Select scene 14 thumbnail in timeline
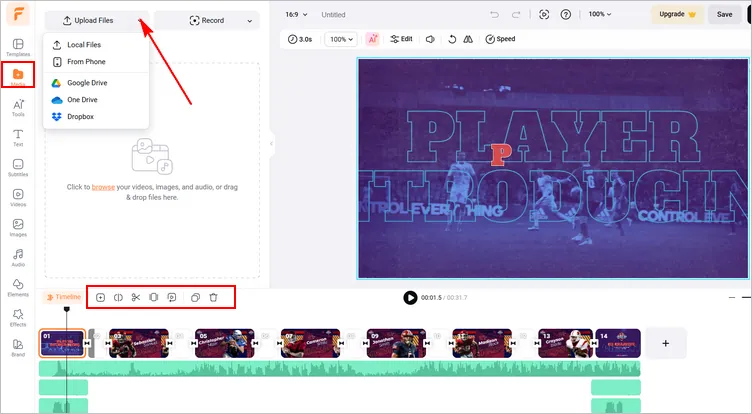The image size is (752, 414). pyautogui.click(x=618, y=343)
